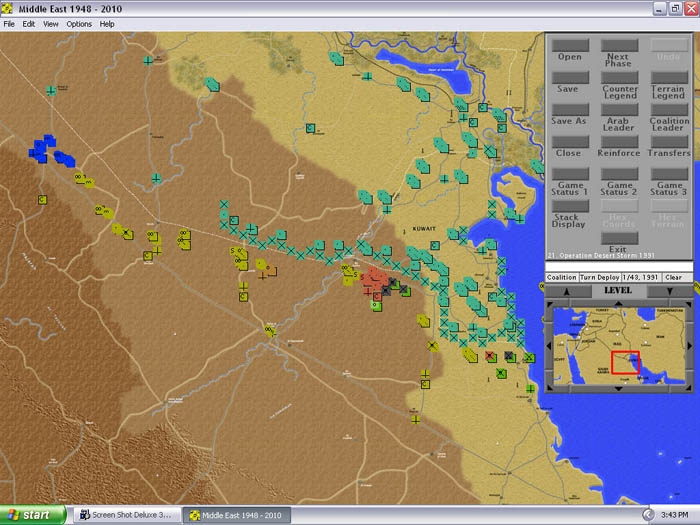Open the Help menu
Screen dimensions: 700x525
point(107,24)
